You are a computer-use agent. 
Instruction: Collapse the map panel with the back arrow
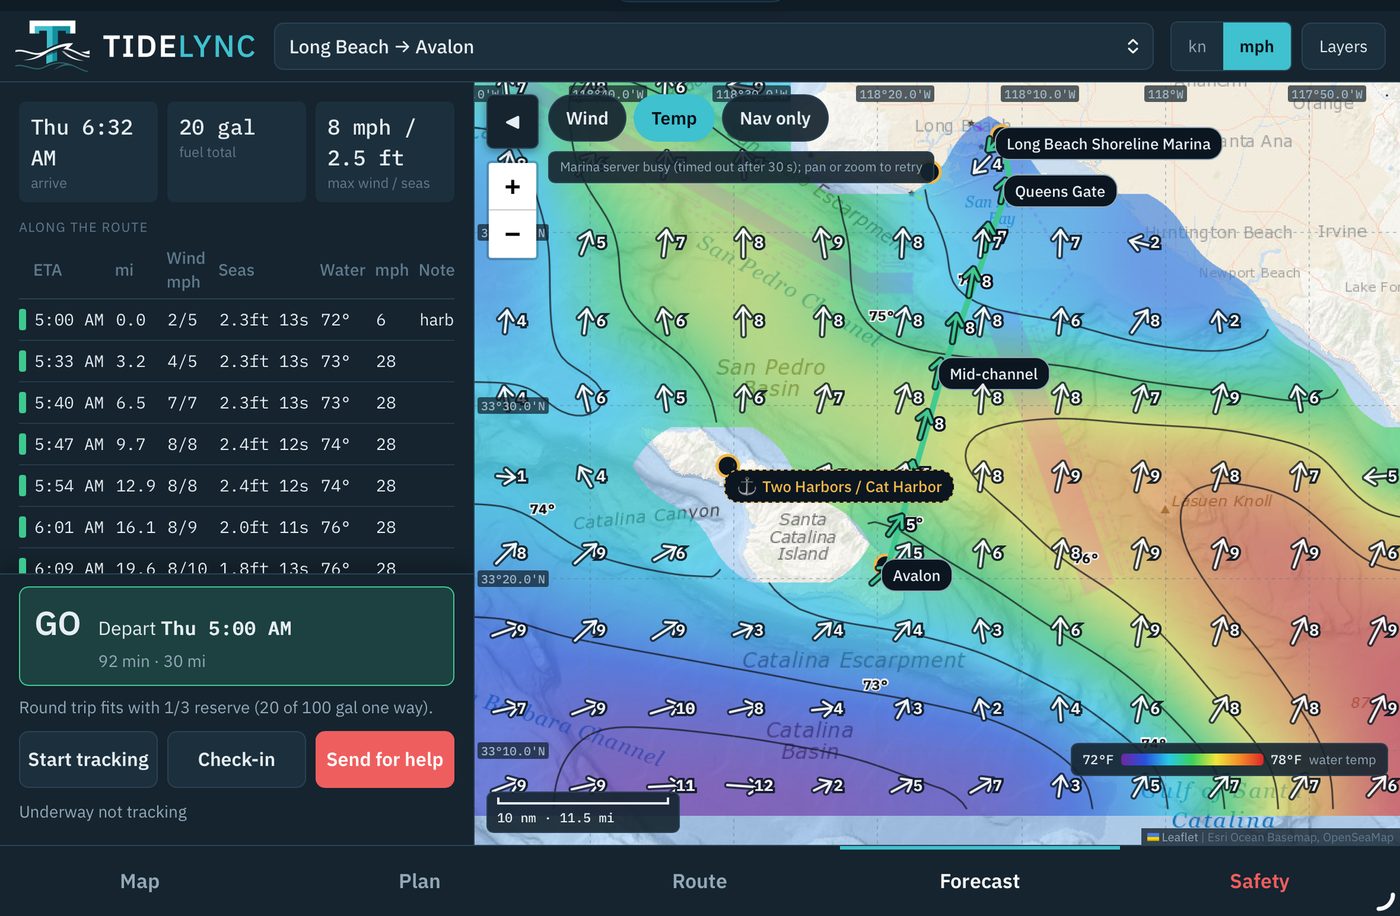point(512,122)
